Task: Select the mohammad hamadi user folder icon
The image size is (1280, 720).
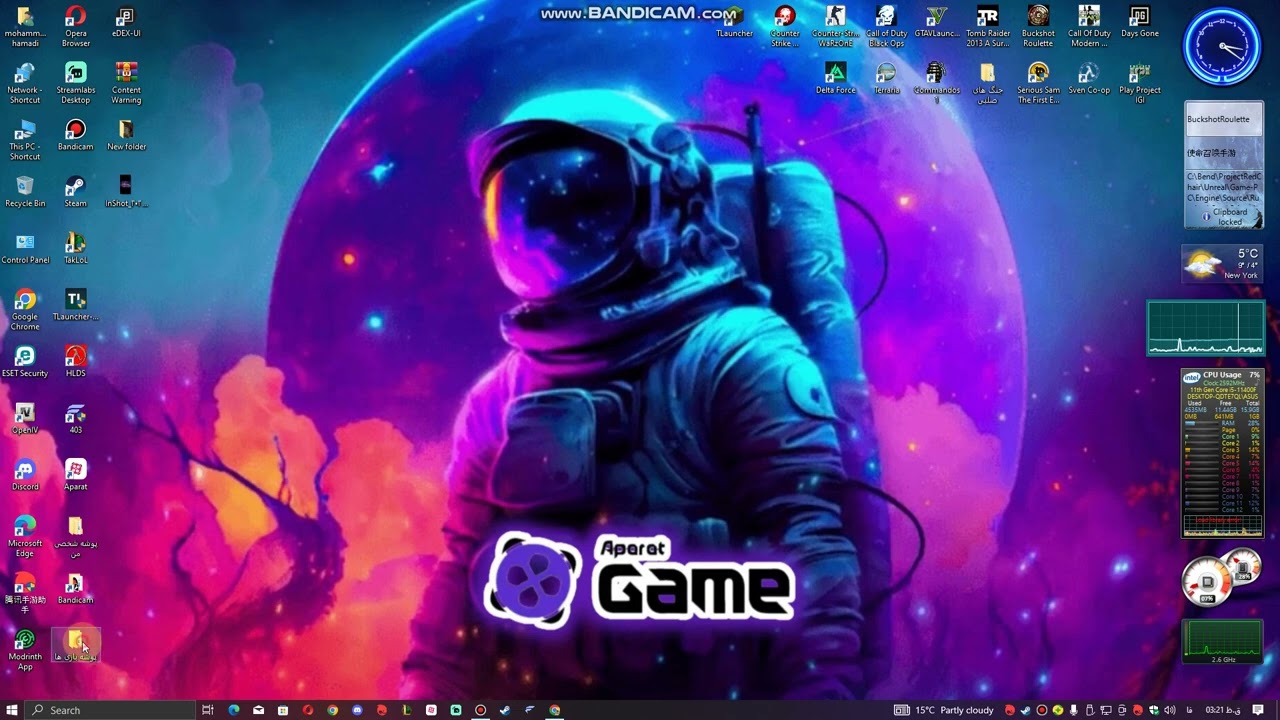Action: (25, 26)
